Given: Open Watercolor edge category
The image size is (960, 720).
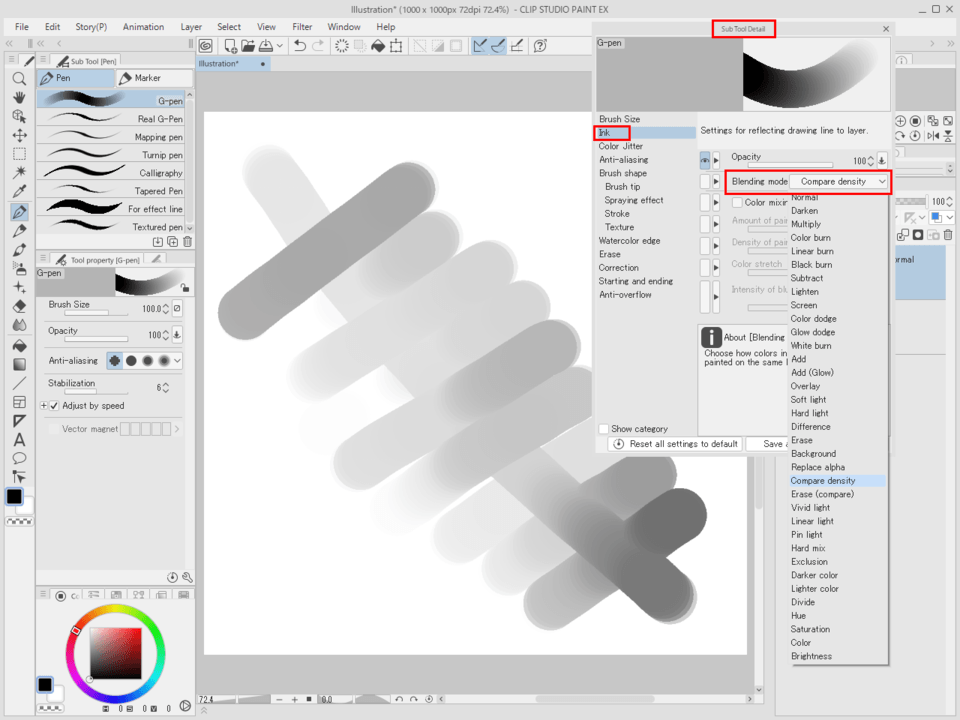Looking at the screenshot, I should click(629, 241).
